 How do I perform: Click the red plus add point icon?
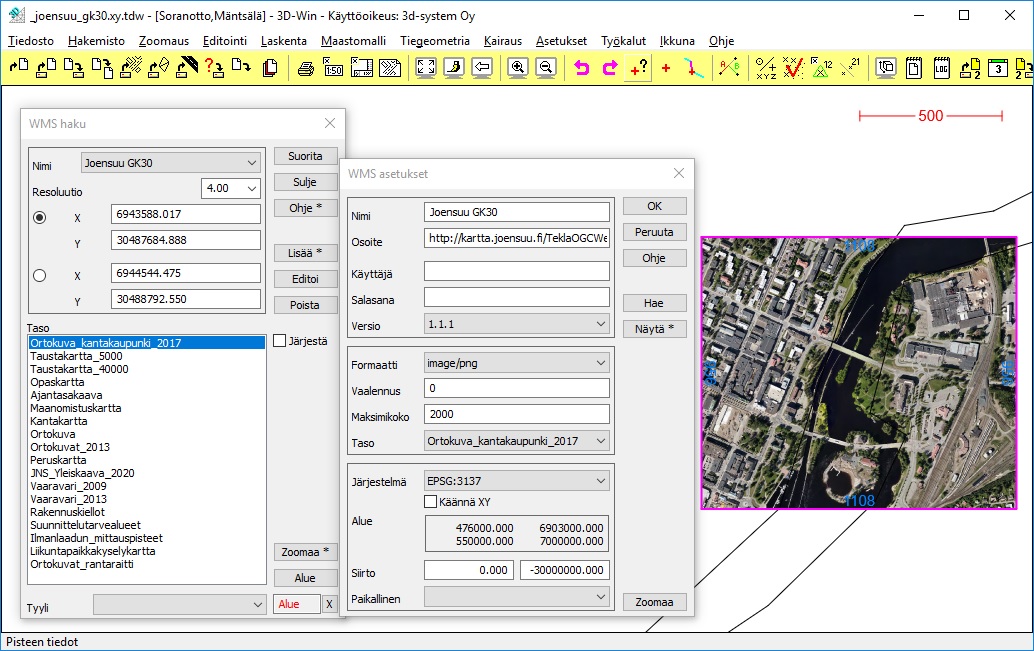[666, 67]
